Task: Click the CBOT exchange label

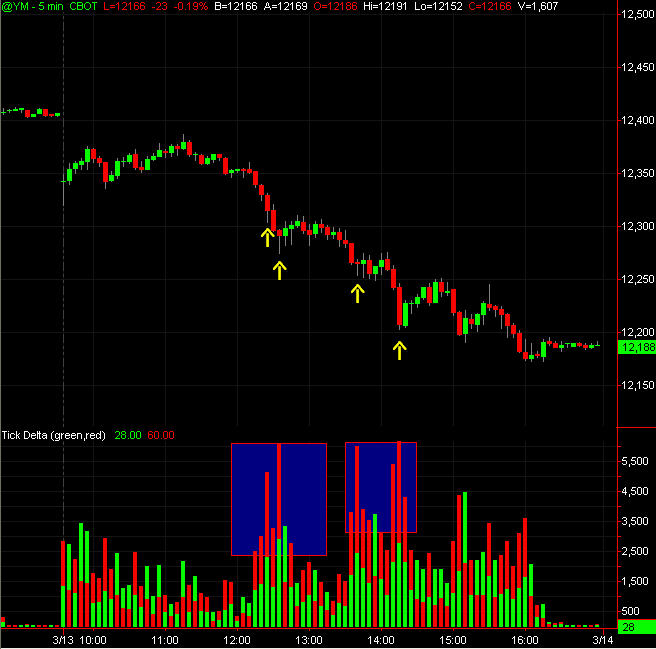Action: [83, 6]
